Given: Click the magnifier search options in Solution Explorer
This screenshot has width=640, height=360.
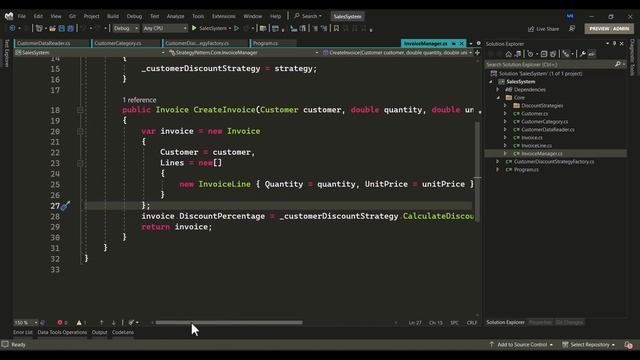Looking at the screenshot, I should pyautogui.click(x=618, y=64).
